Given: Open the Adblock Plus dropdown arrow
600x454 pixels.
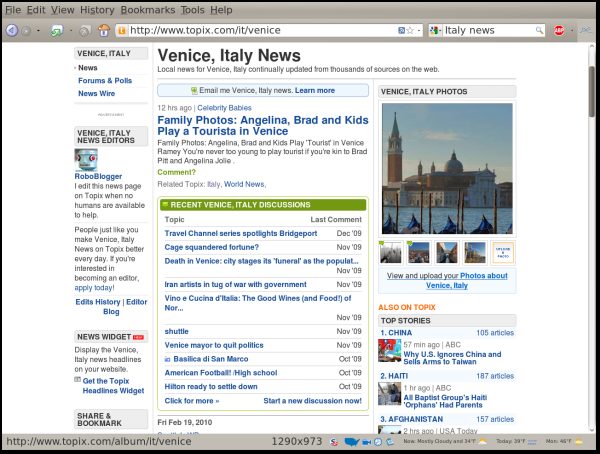Looking at the screenshot, I should (x=572, y=30).
